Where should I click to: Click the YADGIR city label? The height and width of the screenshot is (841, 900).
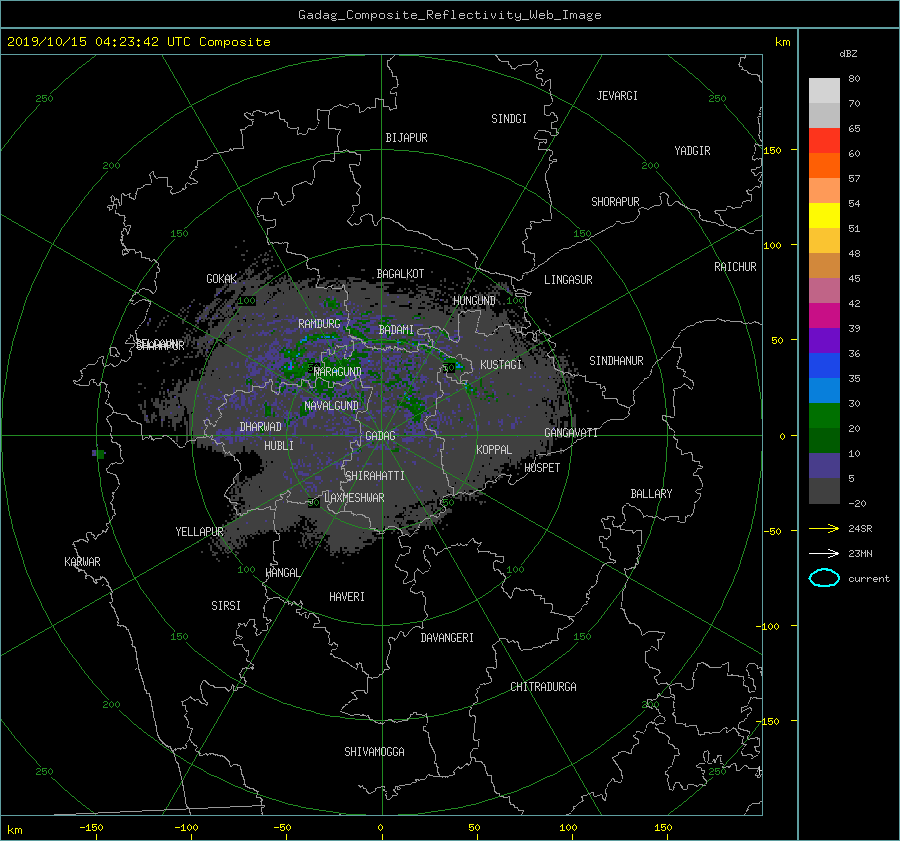pyautogui.click(x=692, y=151)
